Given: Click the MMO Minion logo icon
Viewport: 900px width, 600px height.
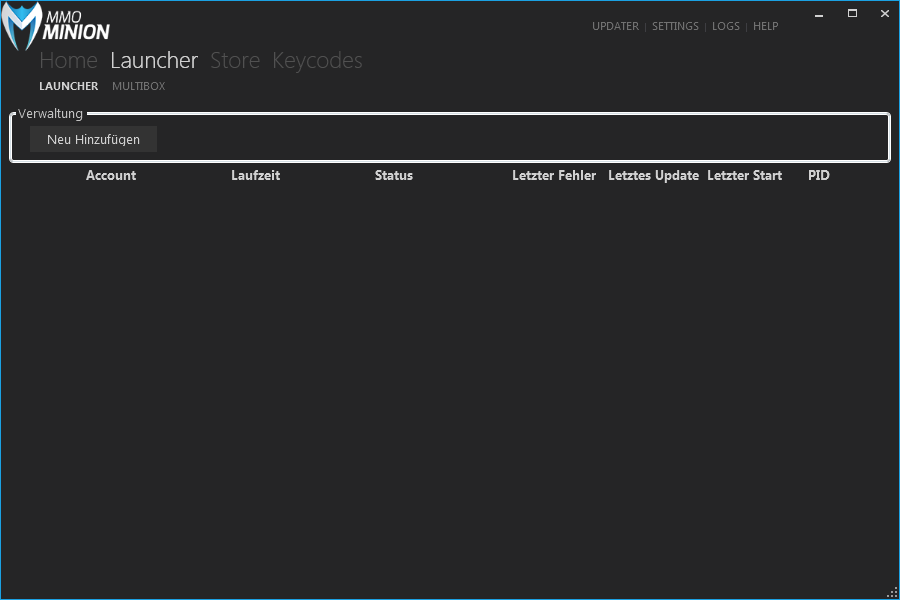Looking at the screenshot, I should pyautogui.click(x=22, y=26).
